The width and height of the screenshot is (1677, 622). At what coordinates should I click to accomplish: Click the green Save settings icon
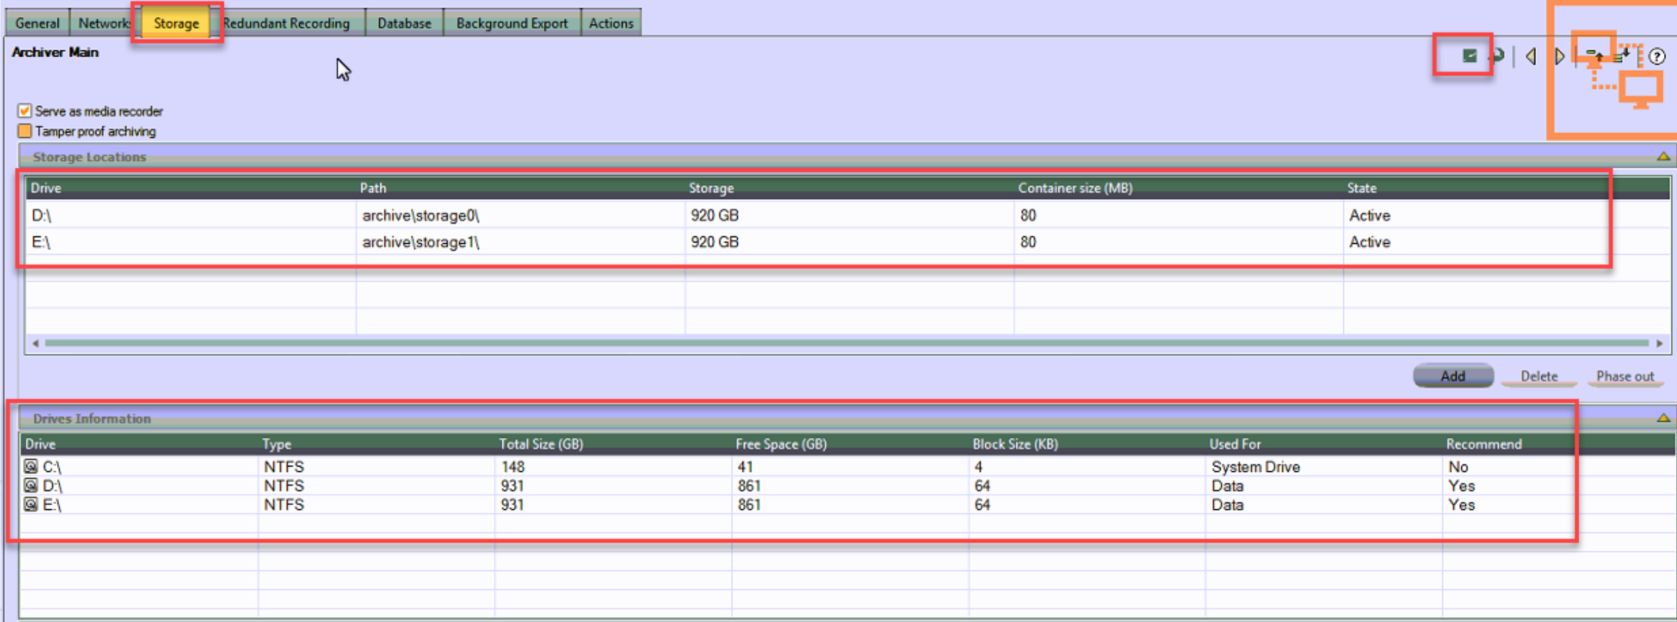(1469, 56)
